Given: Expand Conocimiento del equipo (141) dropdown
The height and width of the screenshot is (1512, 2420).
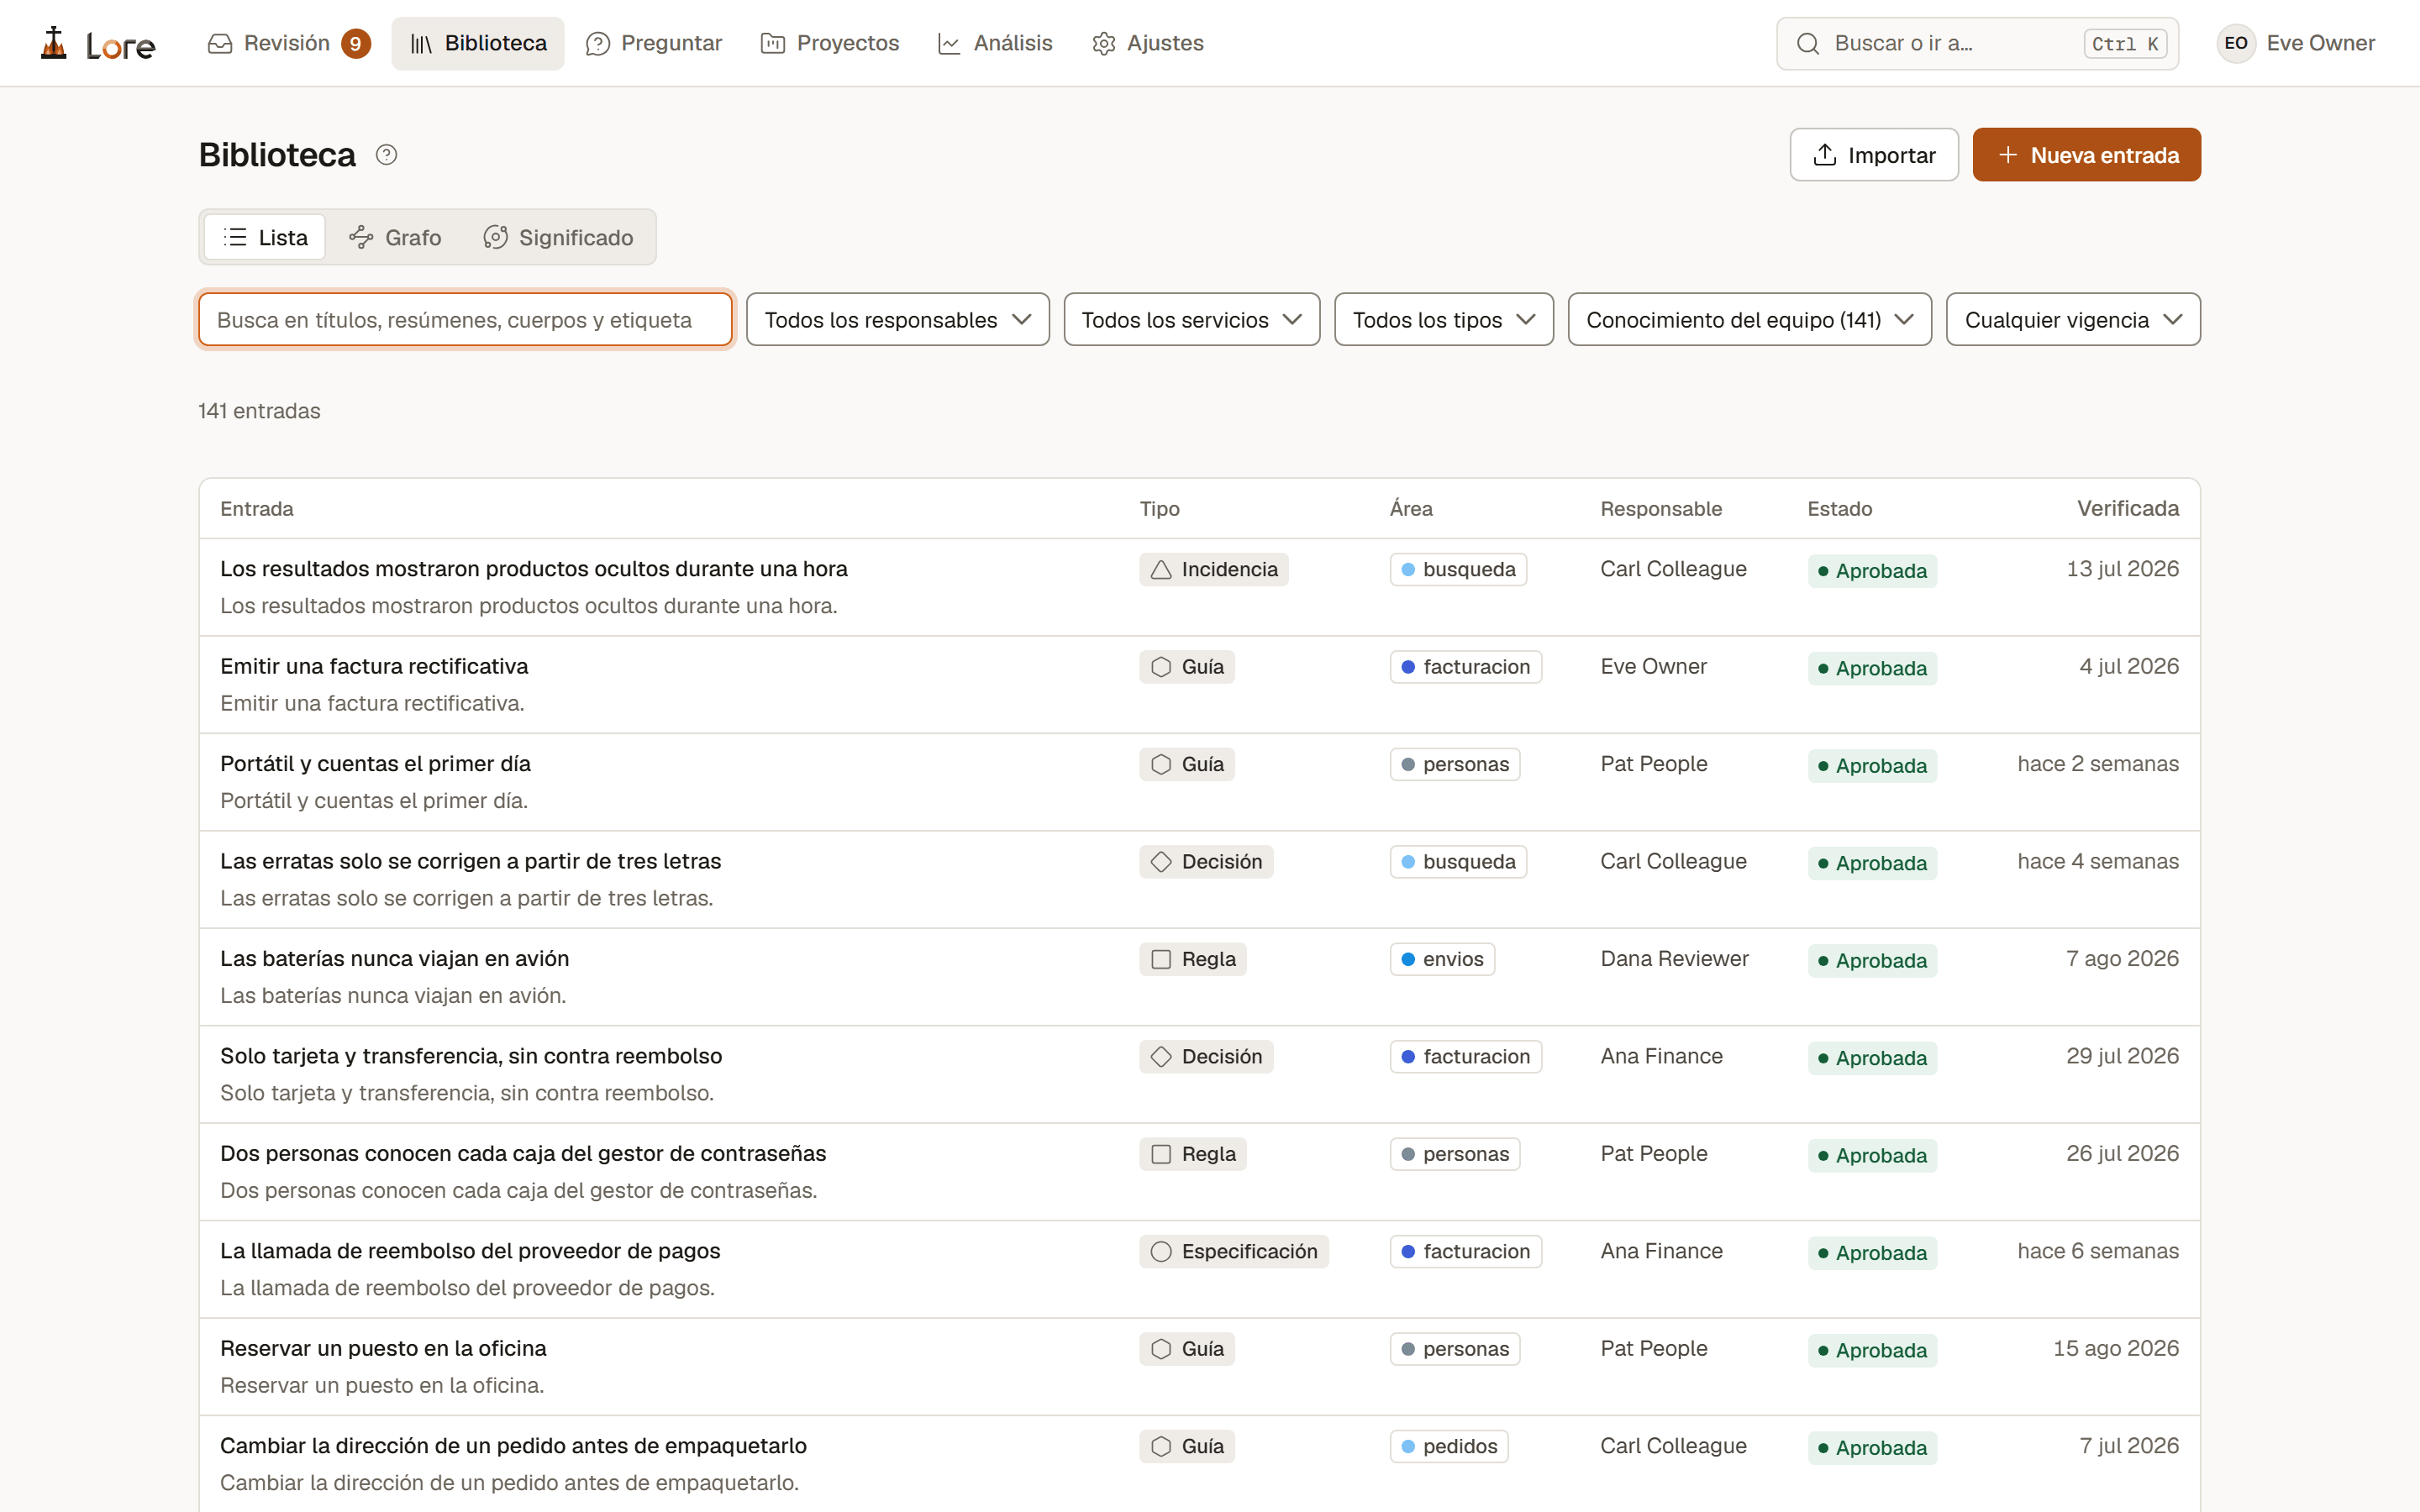Looking at the screenshot, I should [1749, 320].
